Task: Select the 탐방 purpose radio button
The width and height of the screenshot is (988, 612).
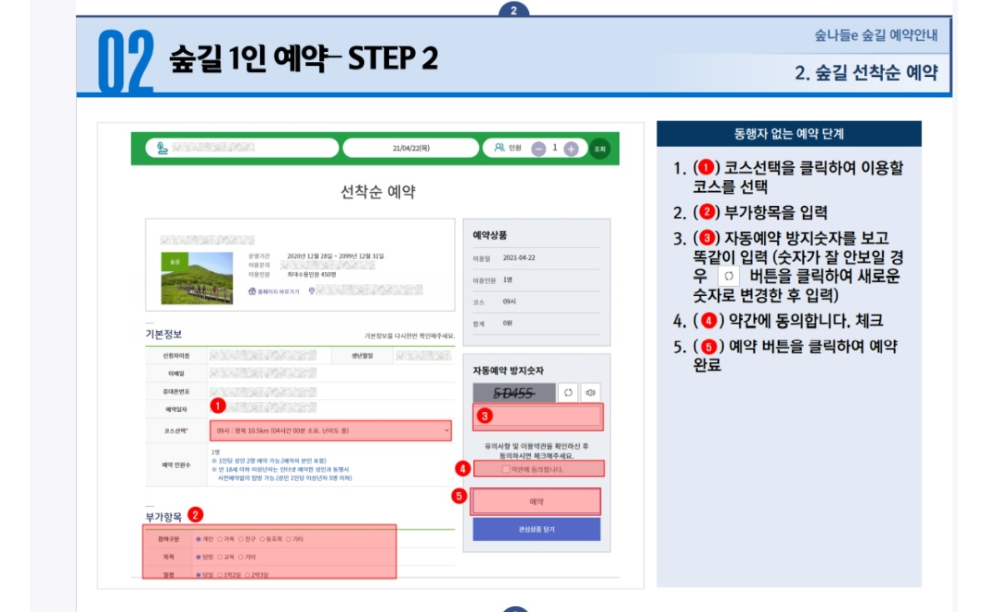Action: 198,557
